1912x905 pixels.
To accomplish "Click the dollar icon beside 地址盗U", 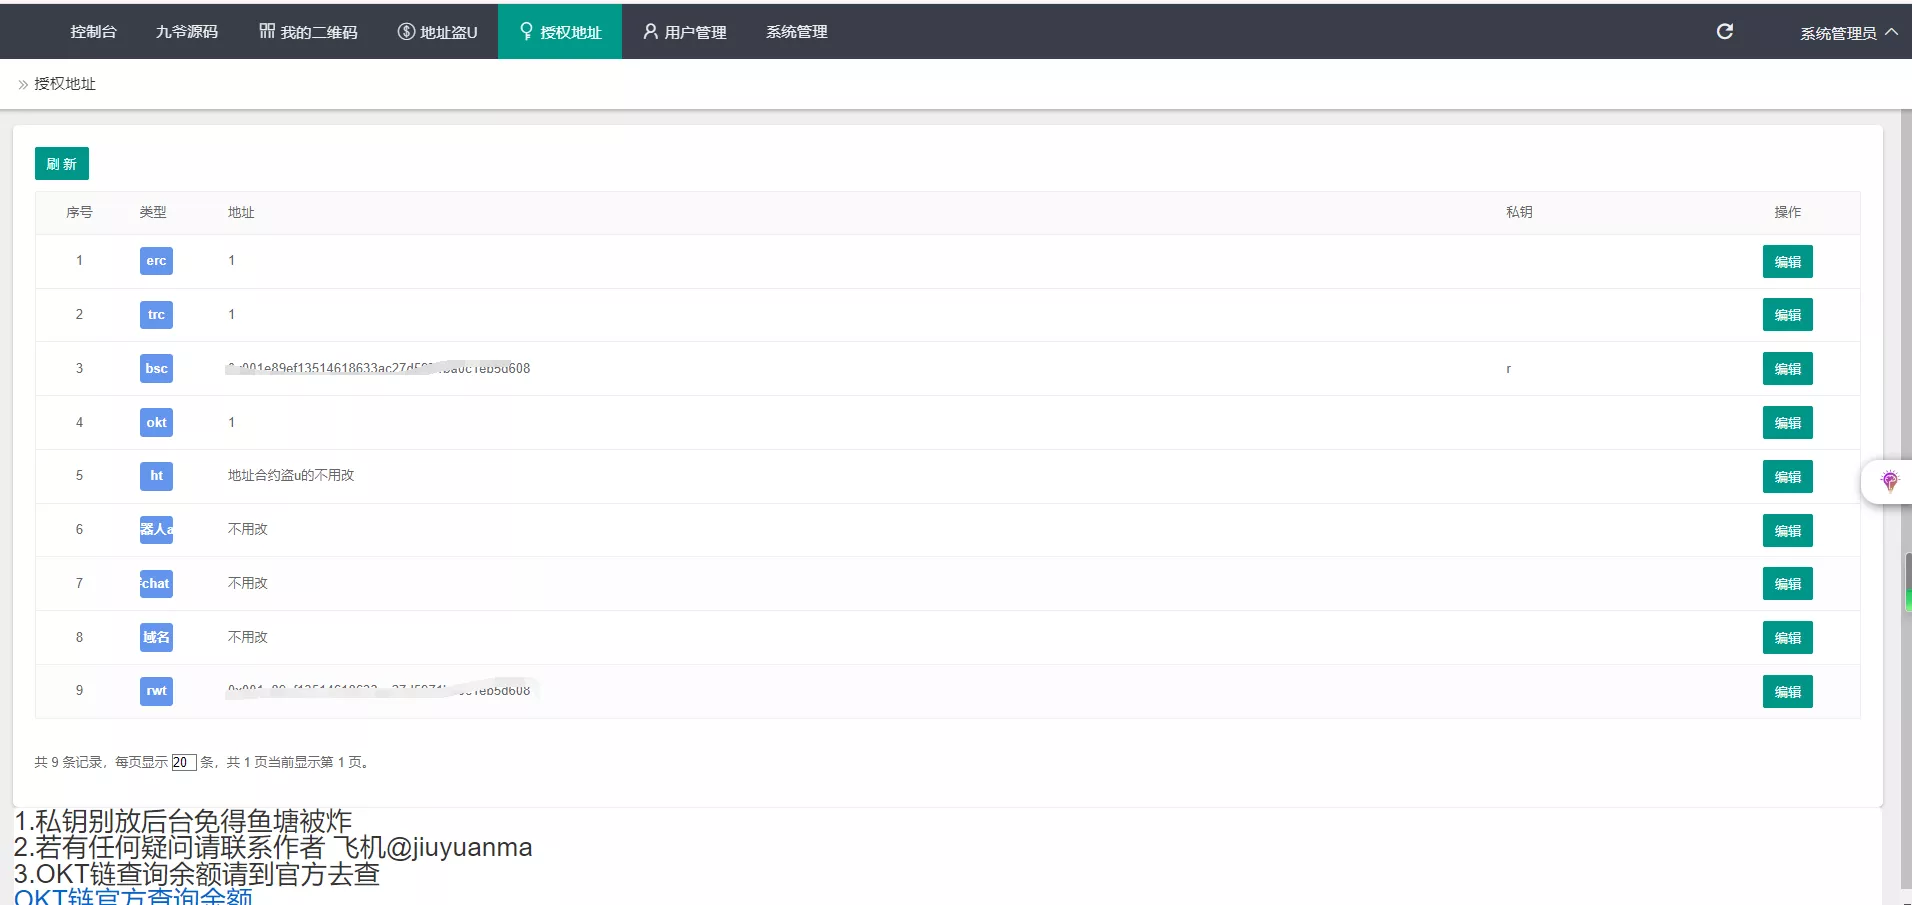I will [x=406, y=32].
